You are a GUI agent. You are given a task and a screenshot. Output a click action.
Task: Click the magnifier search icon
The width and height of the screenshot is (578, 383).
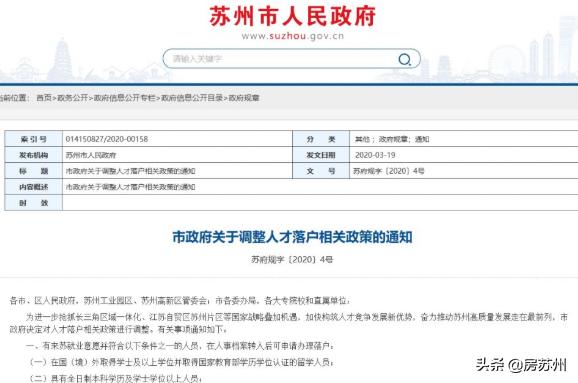tap(404, 59)
